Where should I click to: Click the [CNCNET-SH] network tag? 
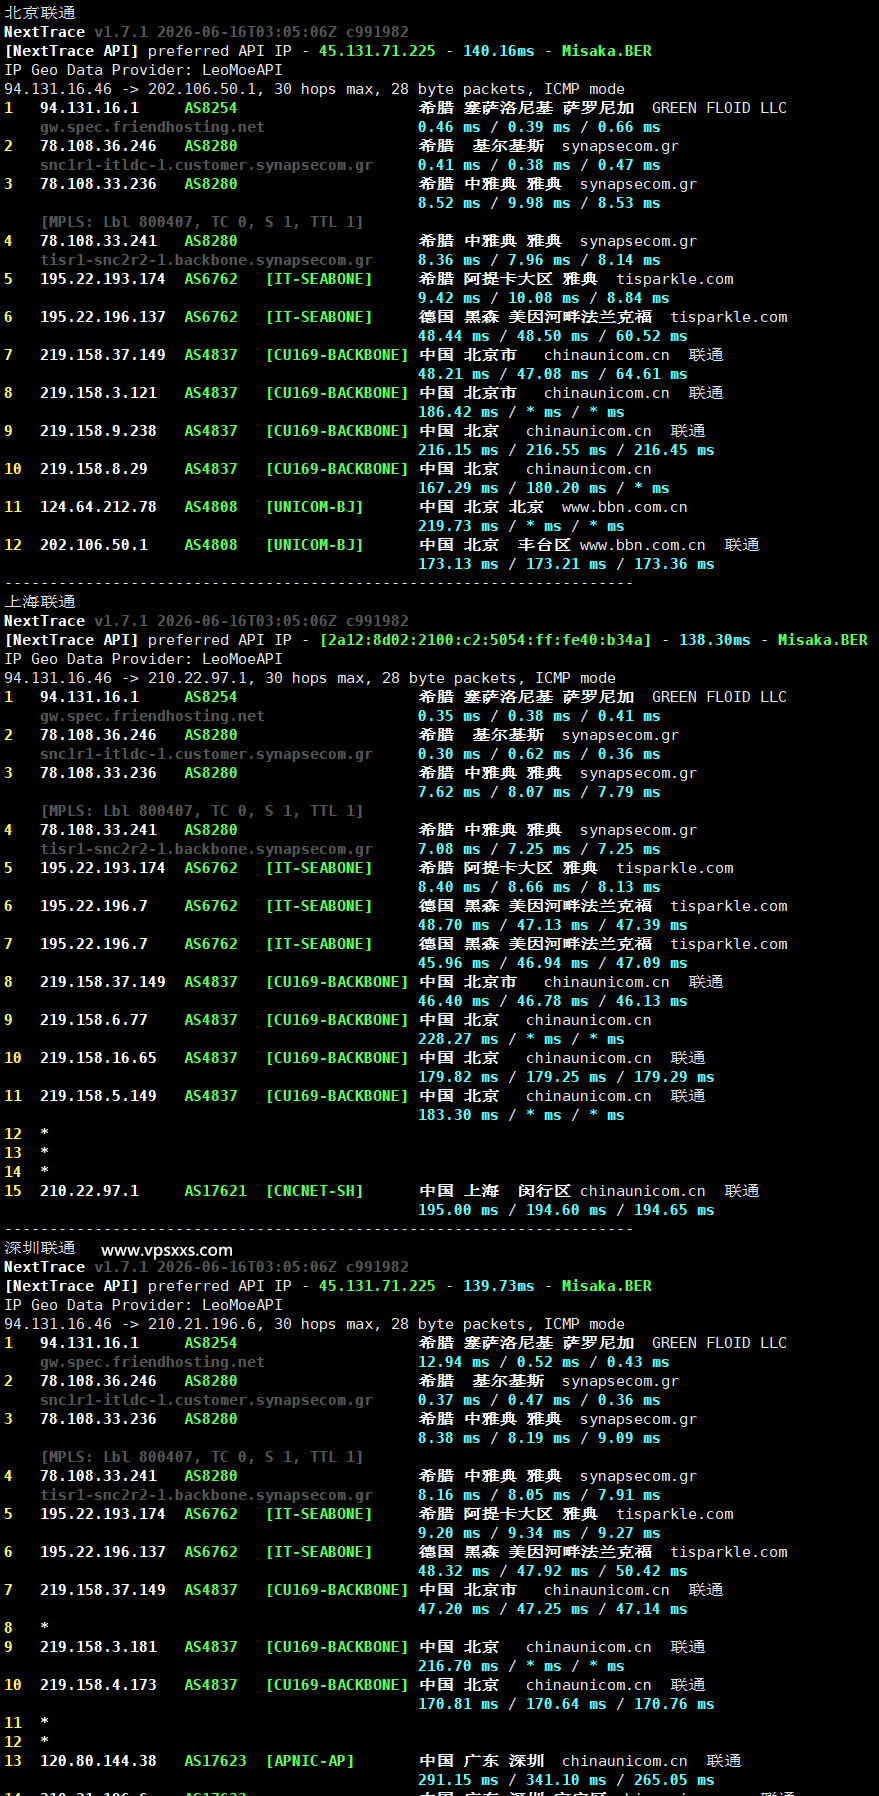314,1191
